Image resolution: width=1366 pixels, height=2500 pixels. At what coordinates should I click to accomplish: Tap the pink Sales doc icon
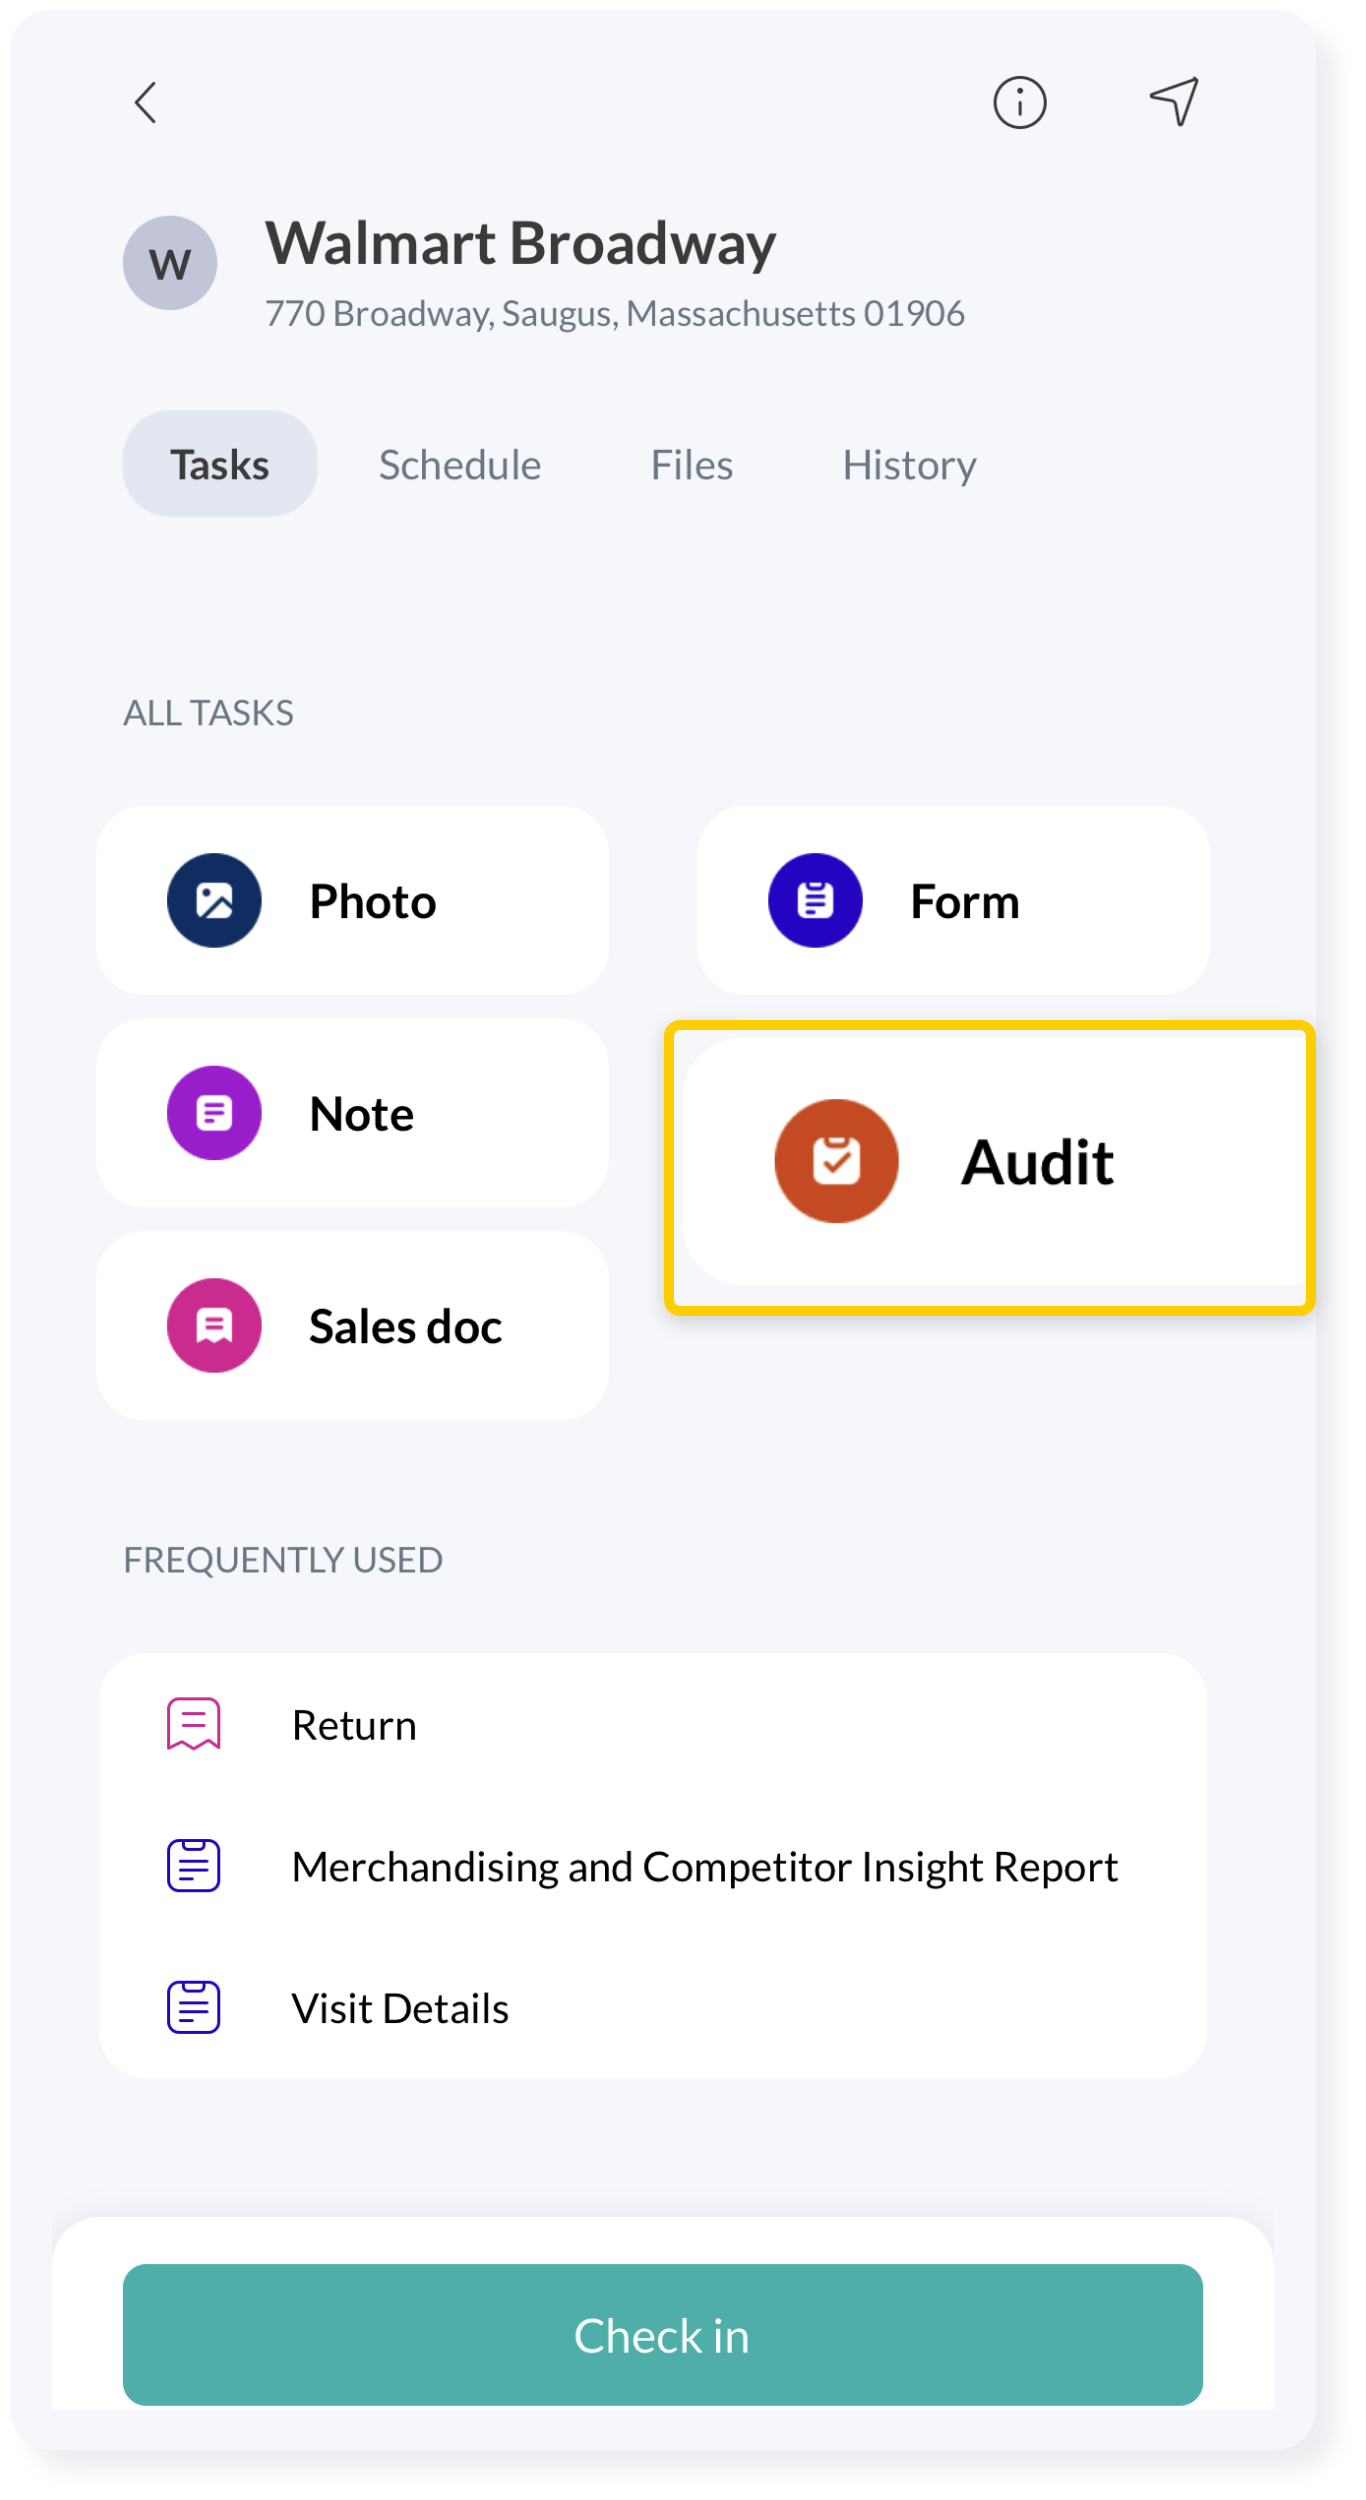pyautogui.click(x=214, y=1325)
